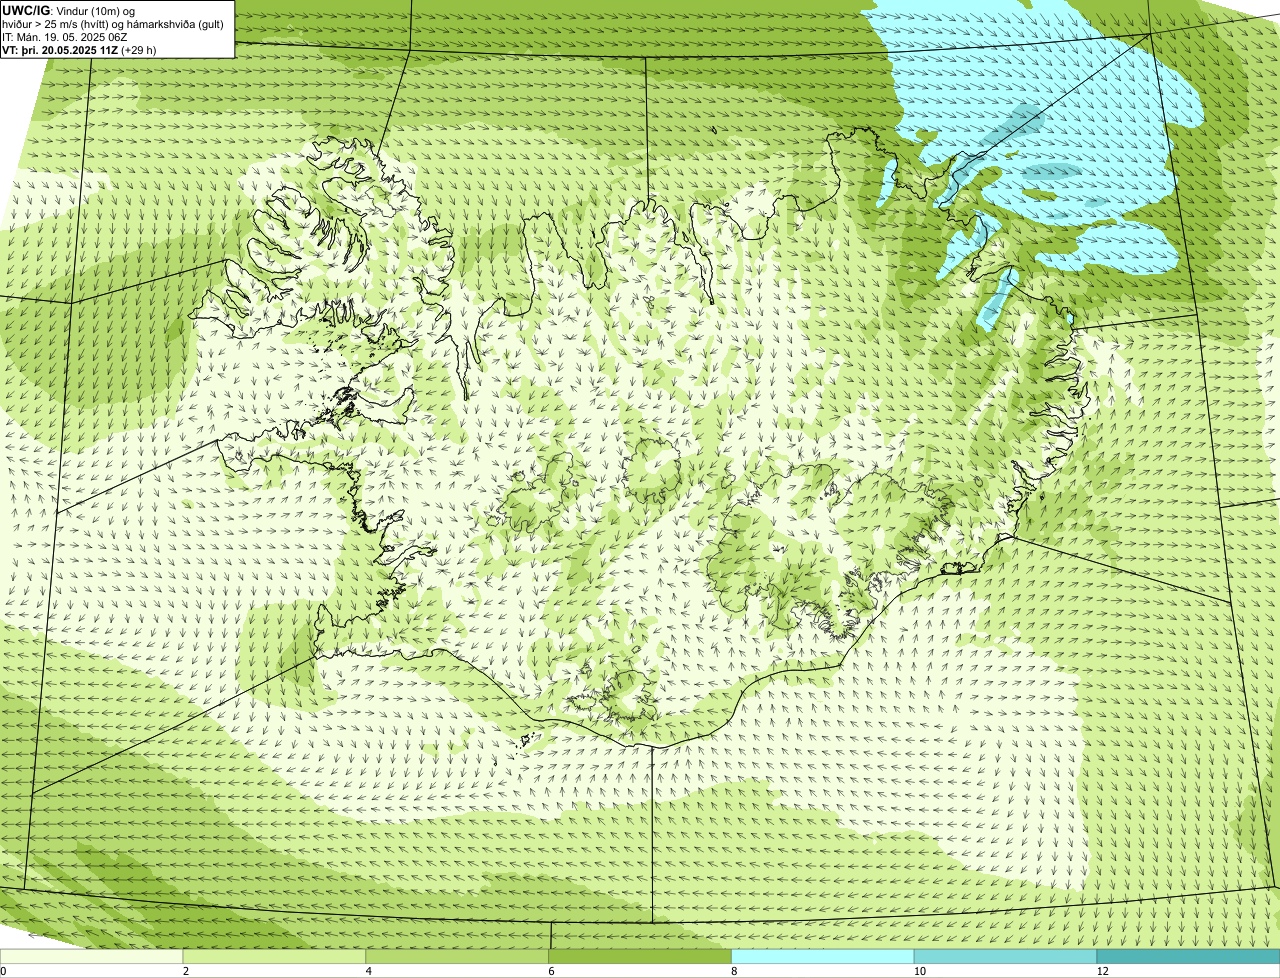Click the 8–10 light cyan legend segment

[x=824, y=957]
